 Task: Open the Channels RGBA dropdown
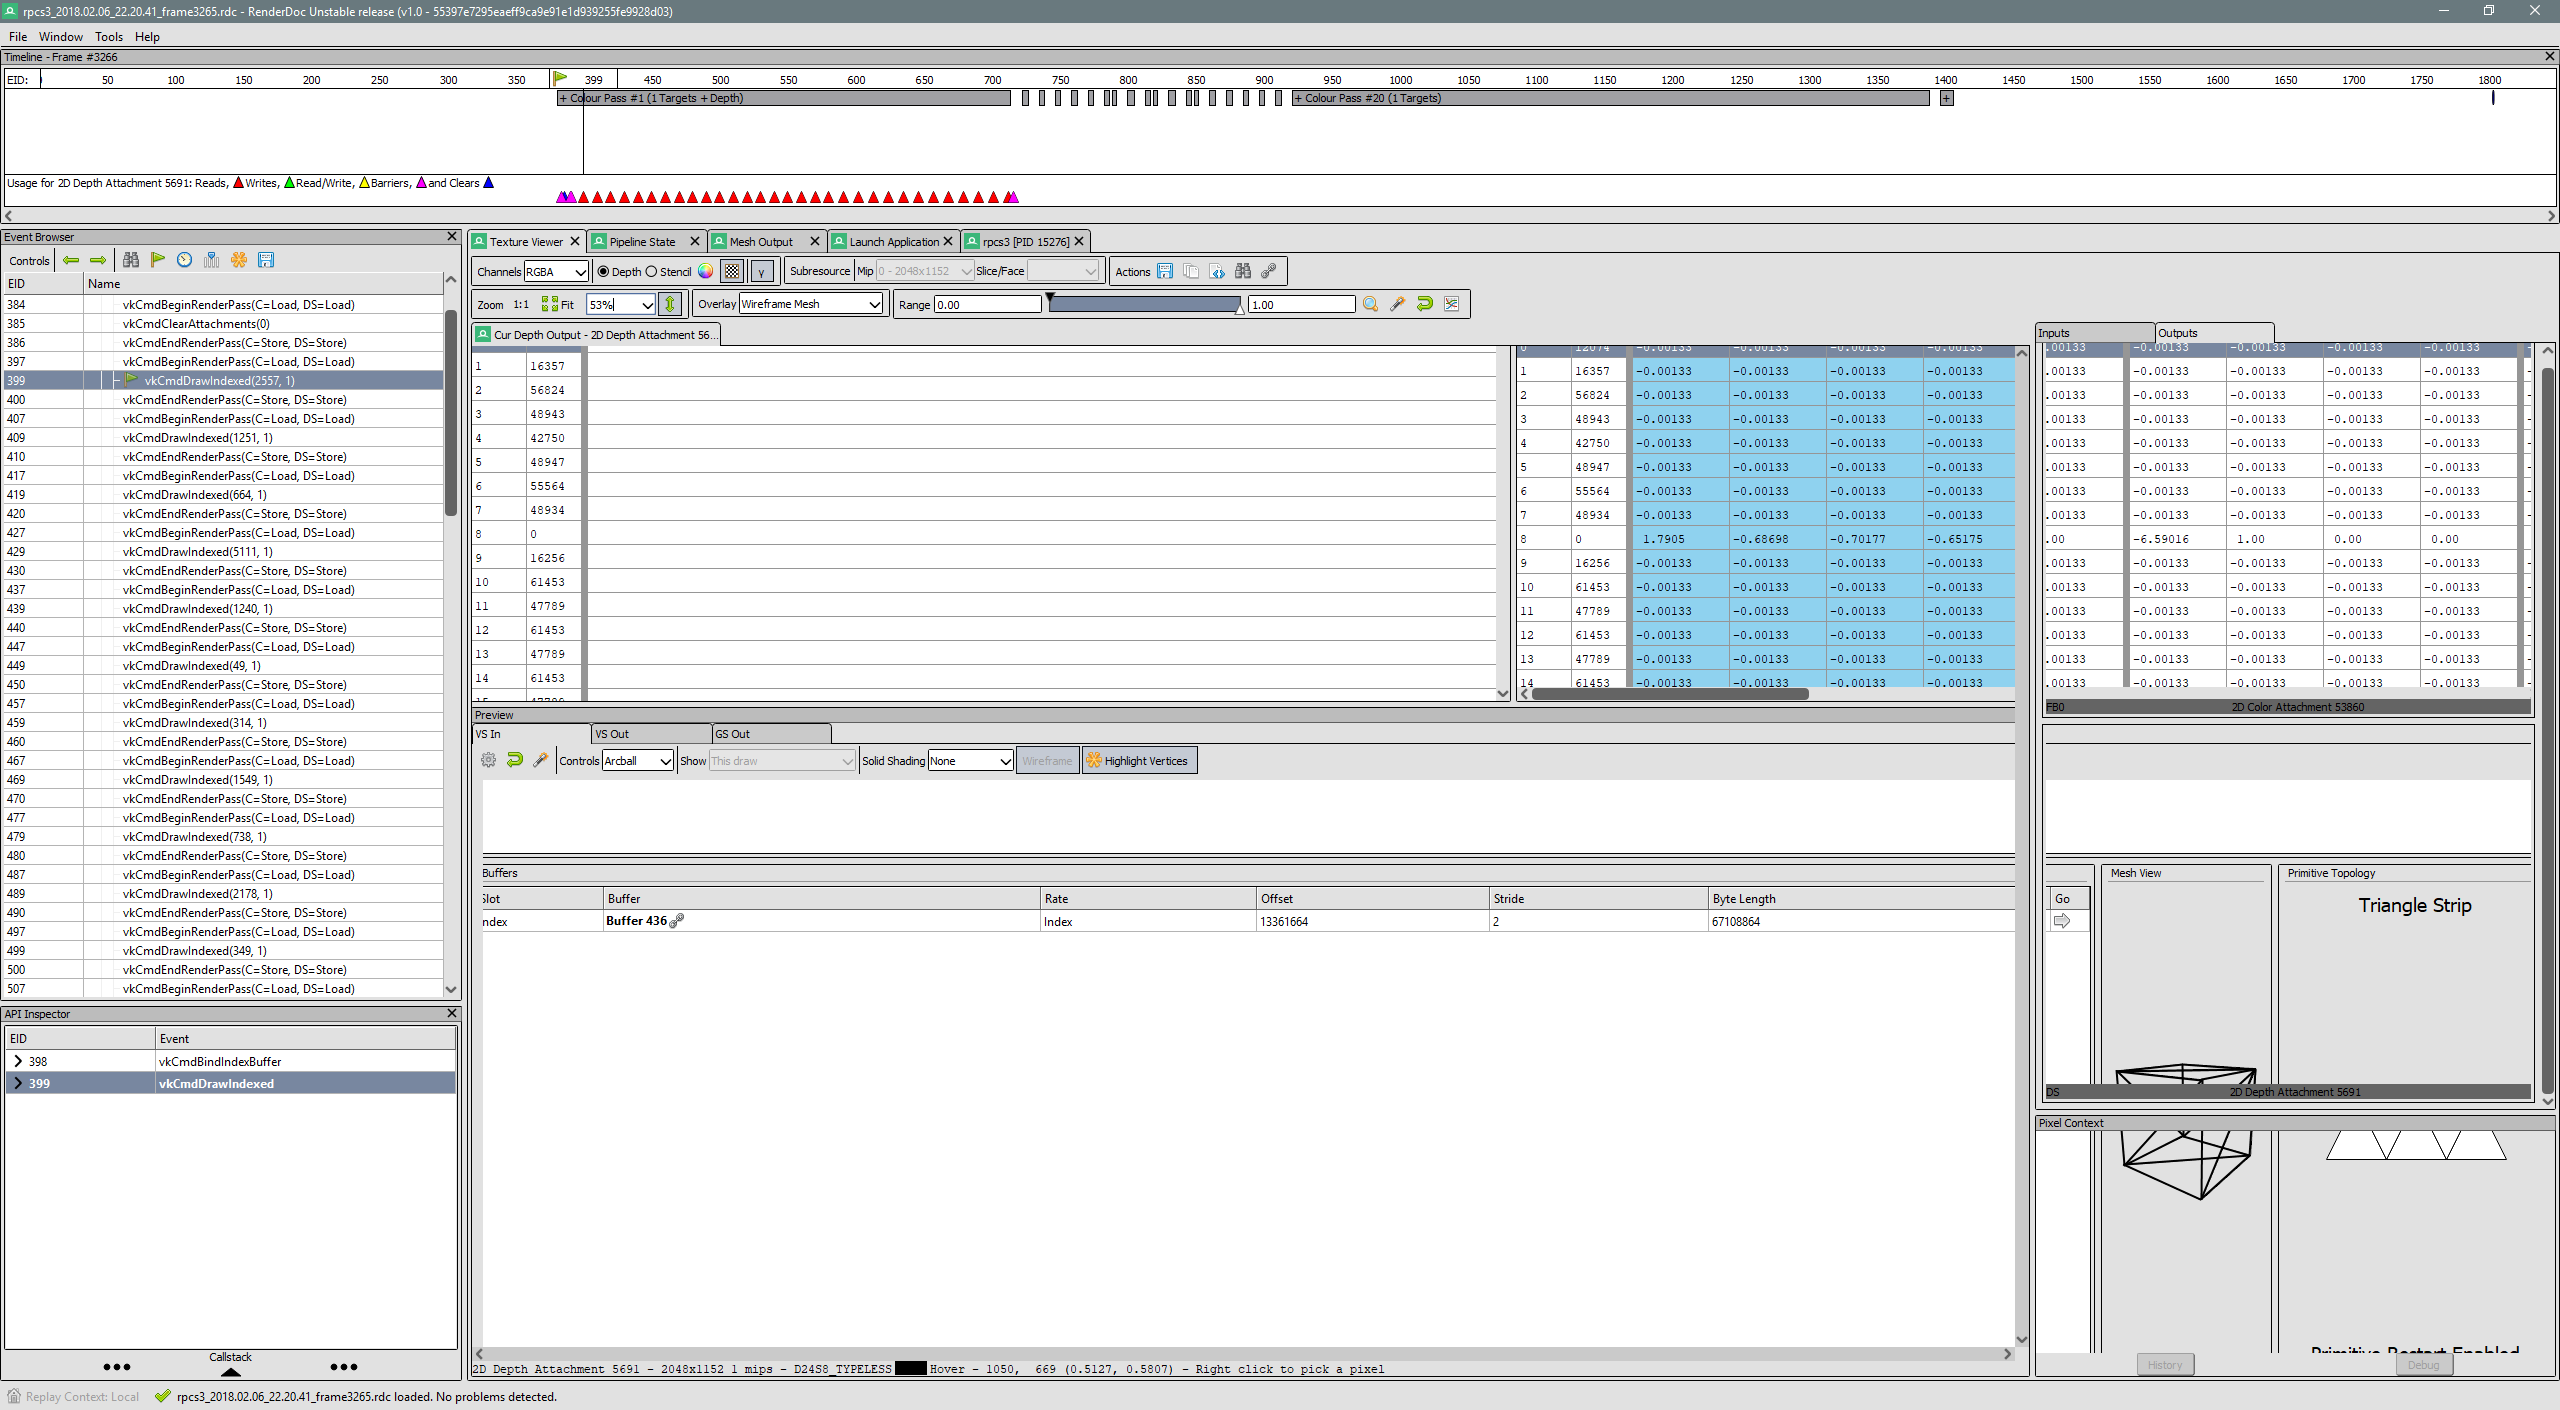pos(556,271)
